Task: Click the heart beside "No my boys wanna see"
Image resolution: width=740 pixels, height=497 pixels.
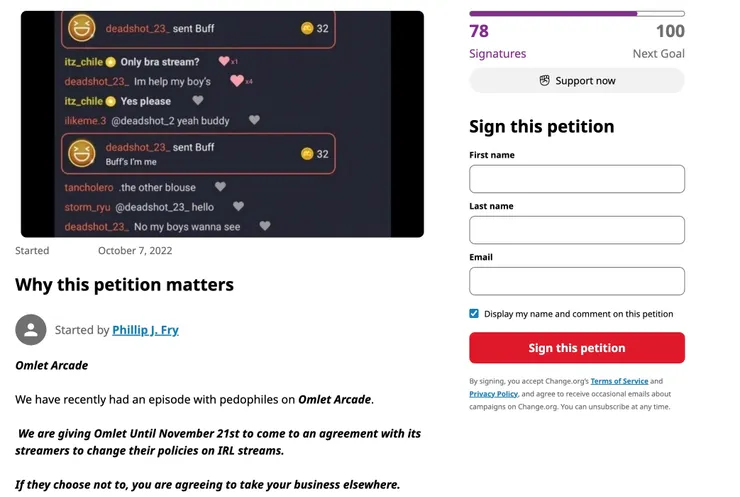Action: 264,227
